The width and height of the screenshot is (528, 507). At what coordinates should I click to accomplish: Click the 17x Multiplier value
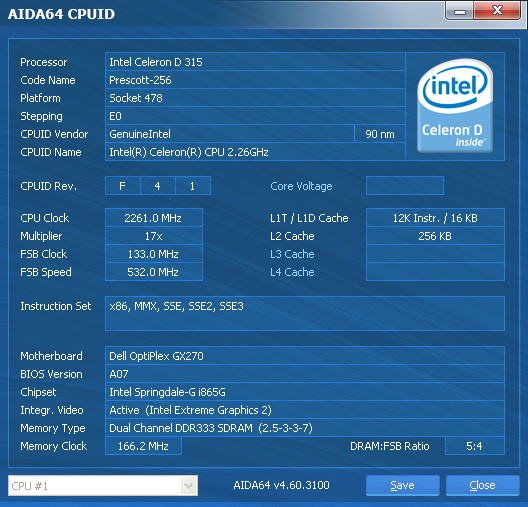coord(154,236)
